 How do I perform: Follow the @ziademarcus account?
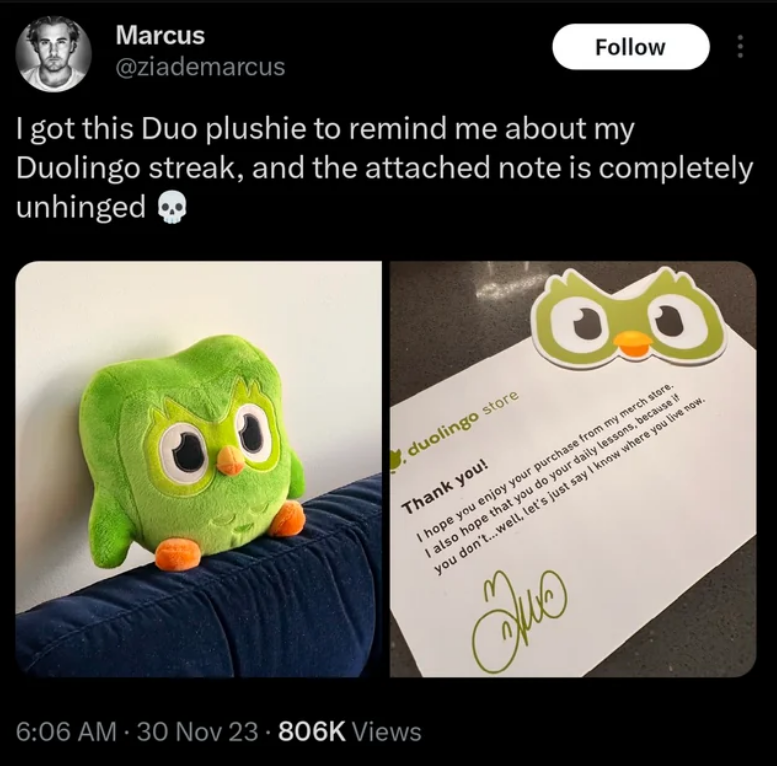pos(630,47)
